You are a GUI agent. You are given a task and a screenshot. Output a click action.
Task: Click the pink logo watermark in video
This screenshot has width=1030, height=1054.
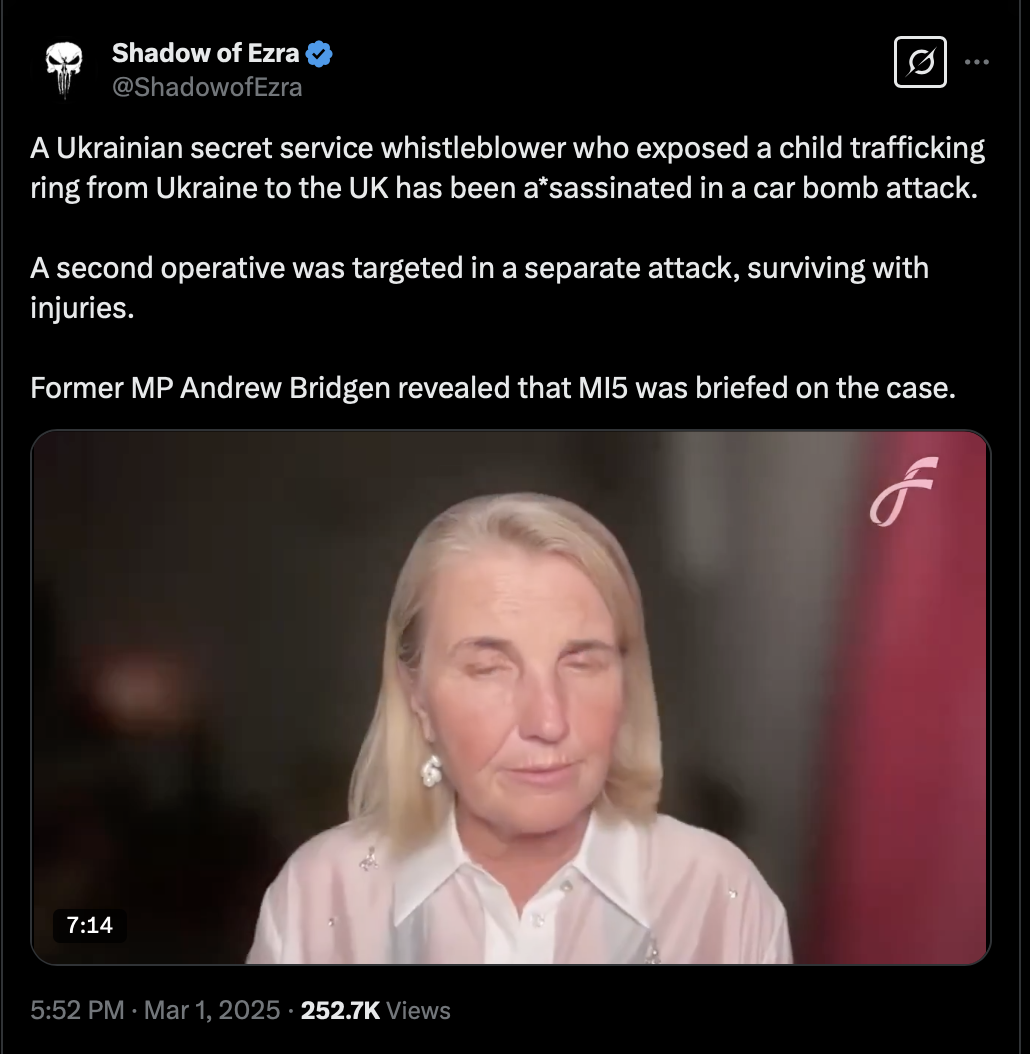[x=903, y=490]
